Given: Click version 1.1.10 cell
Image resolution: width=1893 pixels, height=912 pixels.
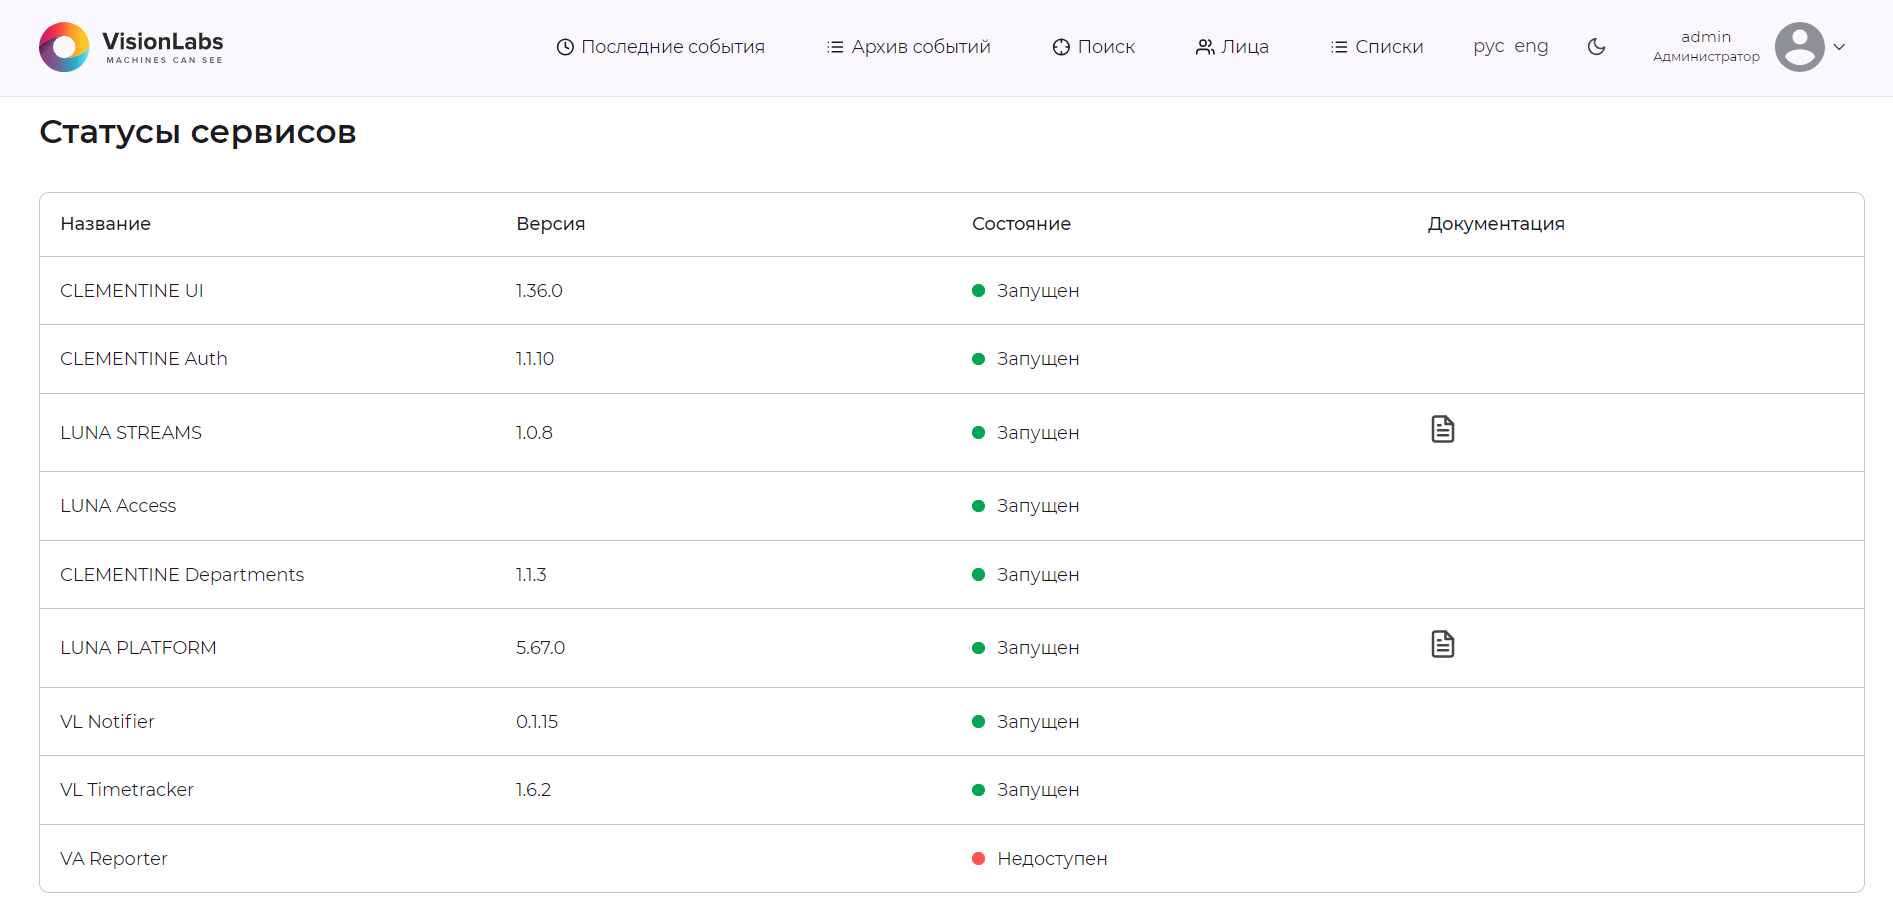Looking at the screenshot, I should (x=535, y=359).
